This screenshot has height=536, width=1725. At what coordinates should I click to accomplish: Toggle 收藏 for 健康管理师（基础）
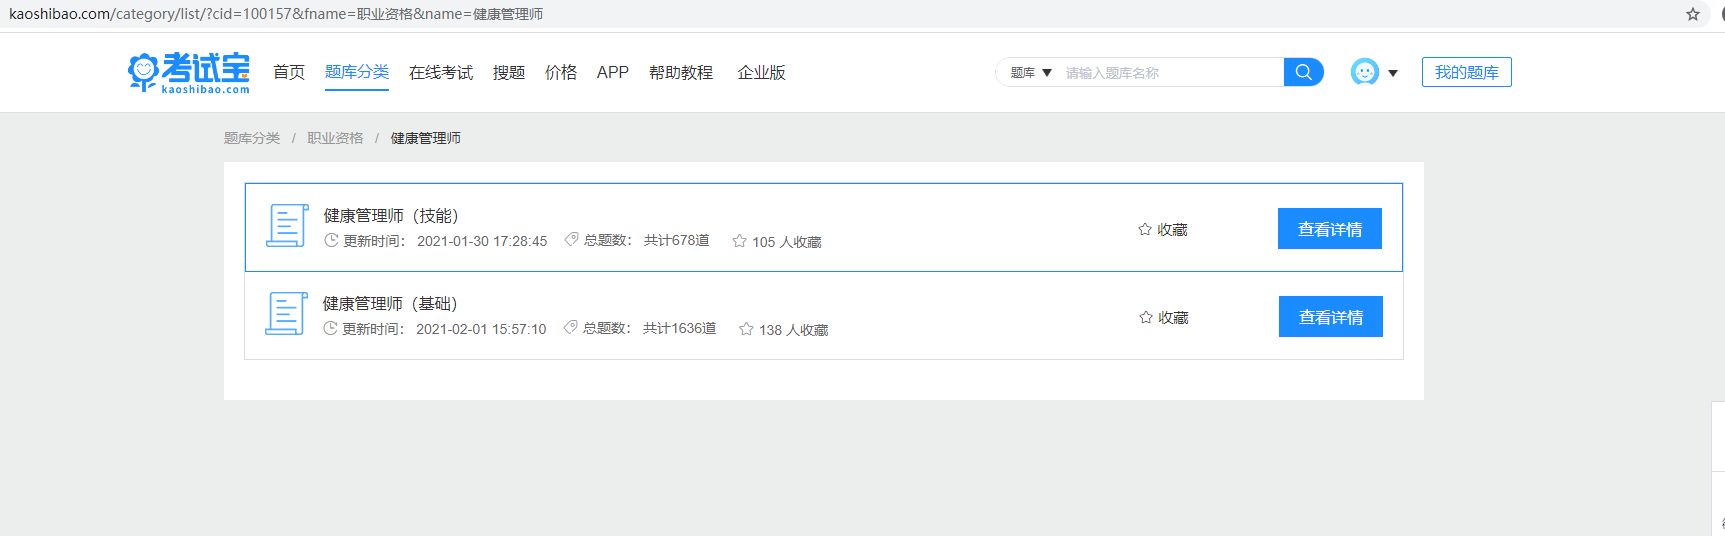pyautogui.click(x=1164, y=317)
